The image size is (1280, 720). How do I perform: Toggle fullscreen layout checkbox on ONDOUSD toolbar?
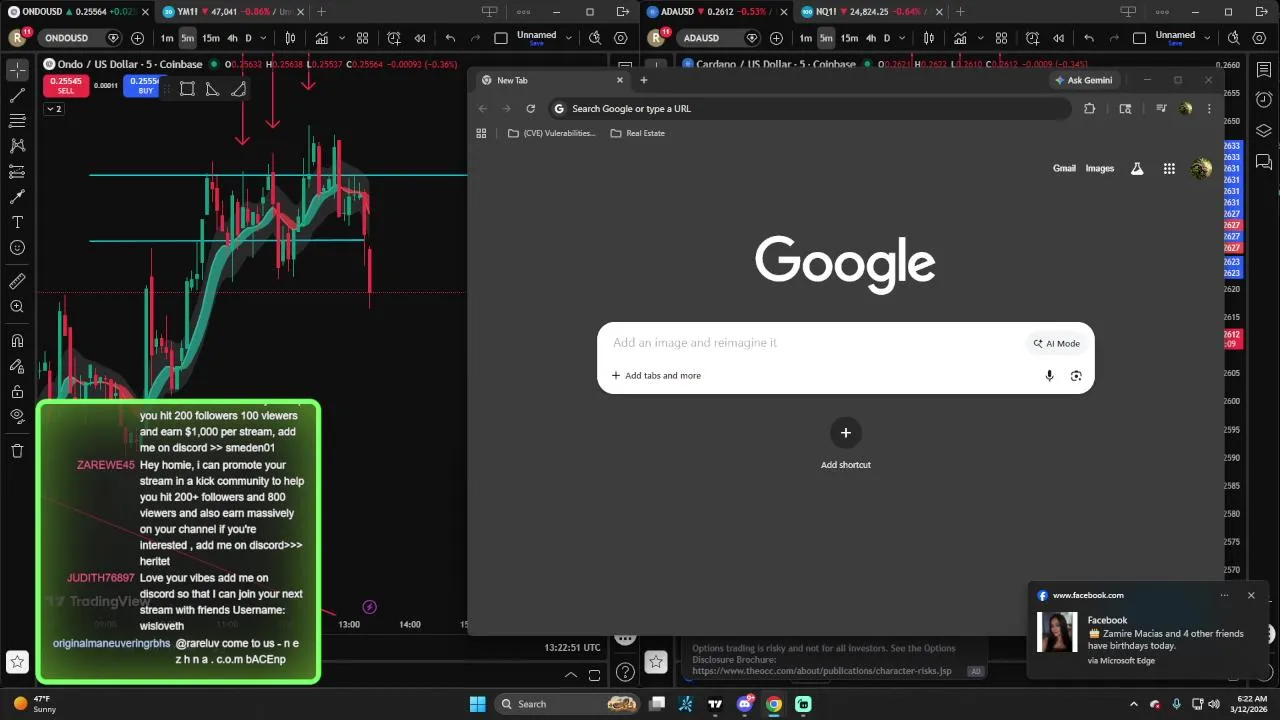(x=501, y=38)
